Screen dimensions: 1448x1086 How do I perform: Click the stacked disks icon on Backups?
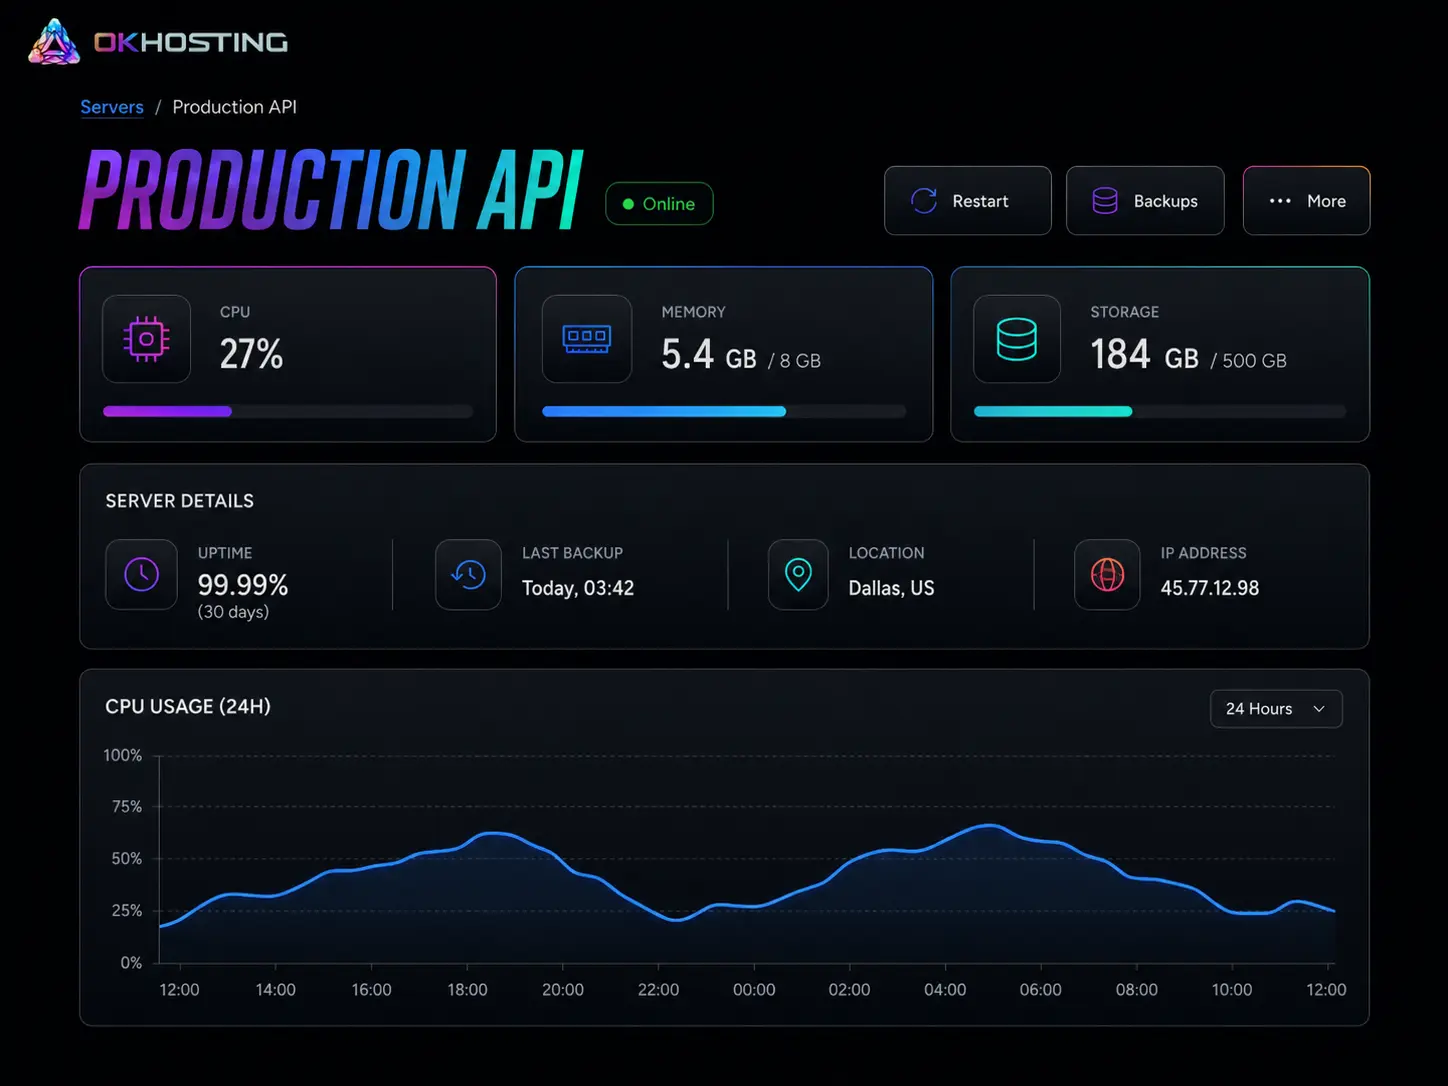tap(1105, 201)
